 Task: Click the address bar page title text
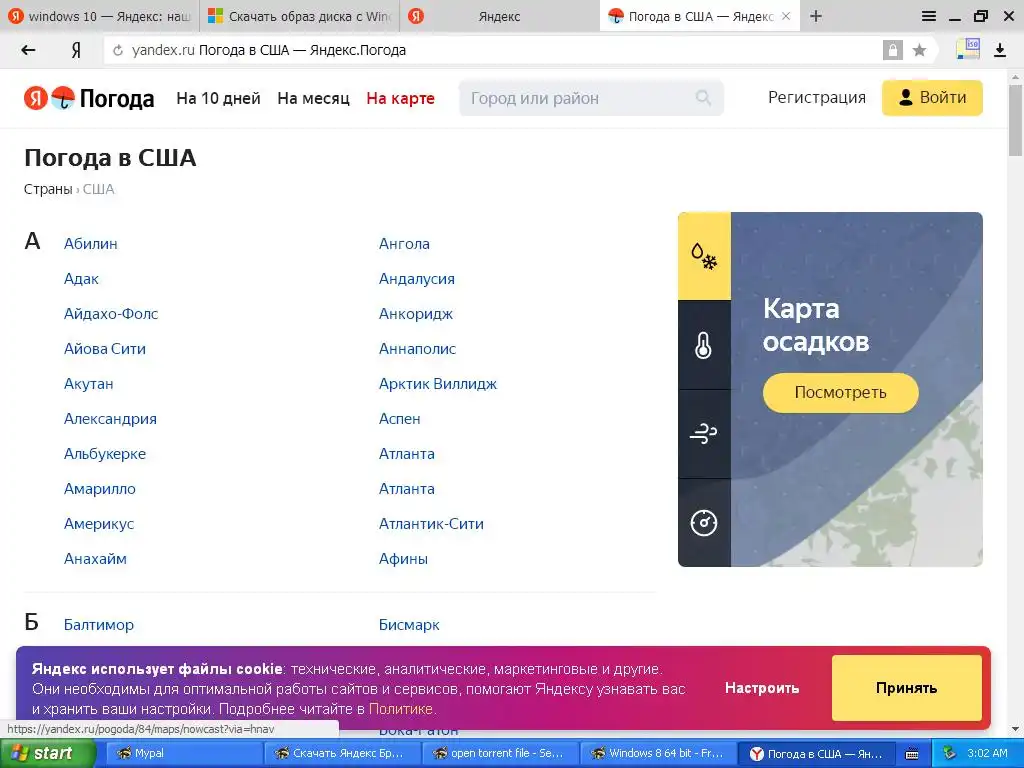(x=302, y=50)
